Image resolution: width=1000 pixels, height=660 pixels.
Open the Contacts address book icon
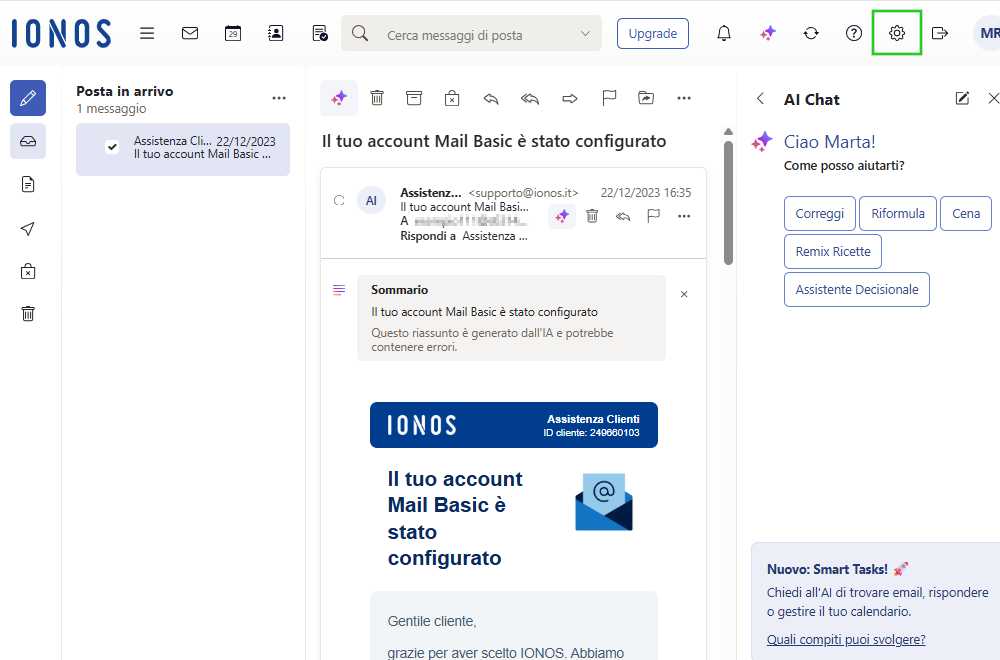click(275, 33)
